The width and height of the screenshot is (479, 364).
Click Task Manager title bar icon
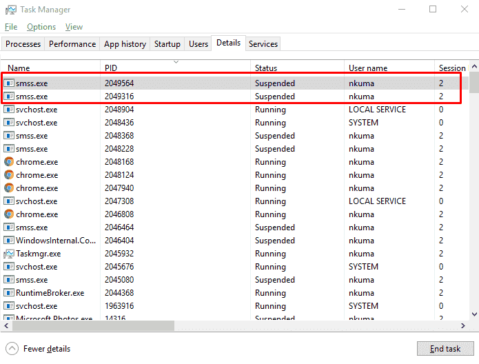pos(10,10)
